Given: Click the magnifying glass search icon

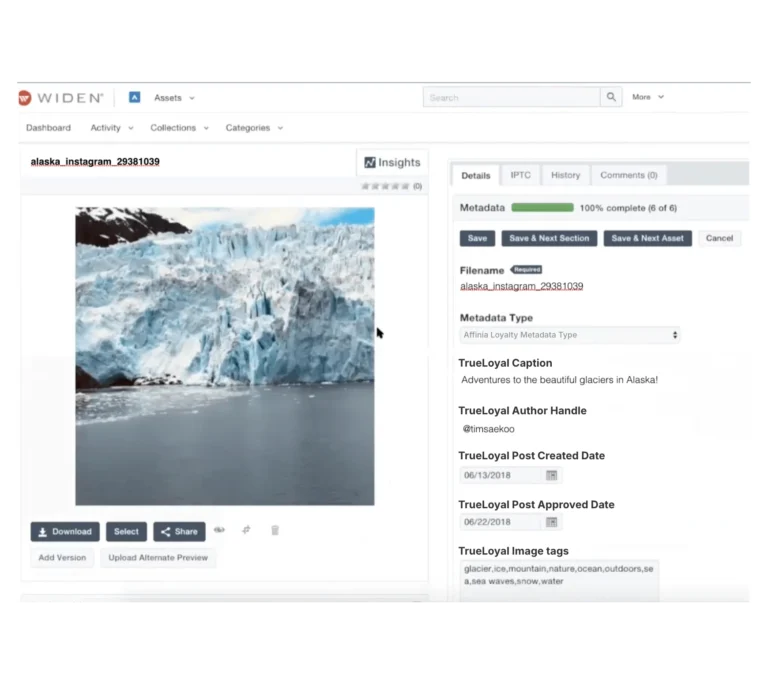Looking at the screenshot, I should click(x=612, y=97).
